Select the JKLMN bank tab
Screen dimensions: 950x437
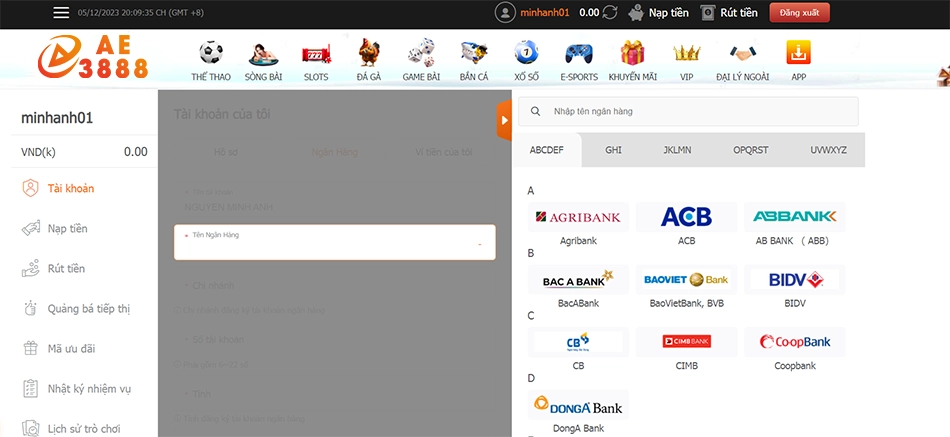click(x=677, y=150)
